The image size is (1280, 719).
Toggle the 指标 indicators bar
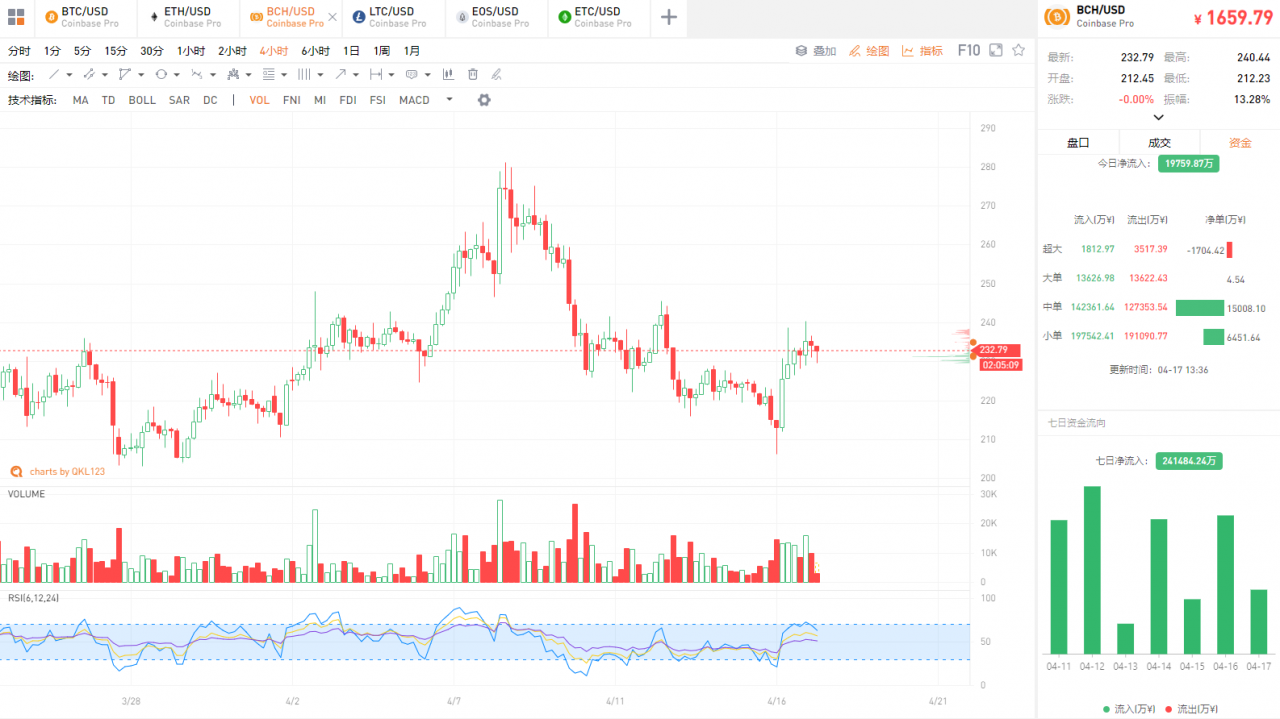(x=922, y=50)
